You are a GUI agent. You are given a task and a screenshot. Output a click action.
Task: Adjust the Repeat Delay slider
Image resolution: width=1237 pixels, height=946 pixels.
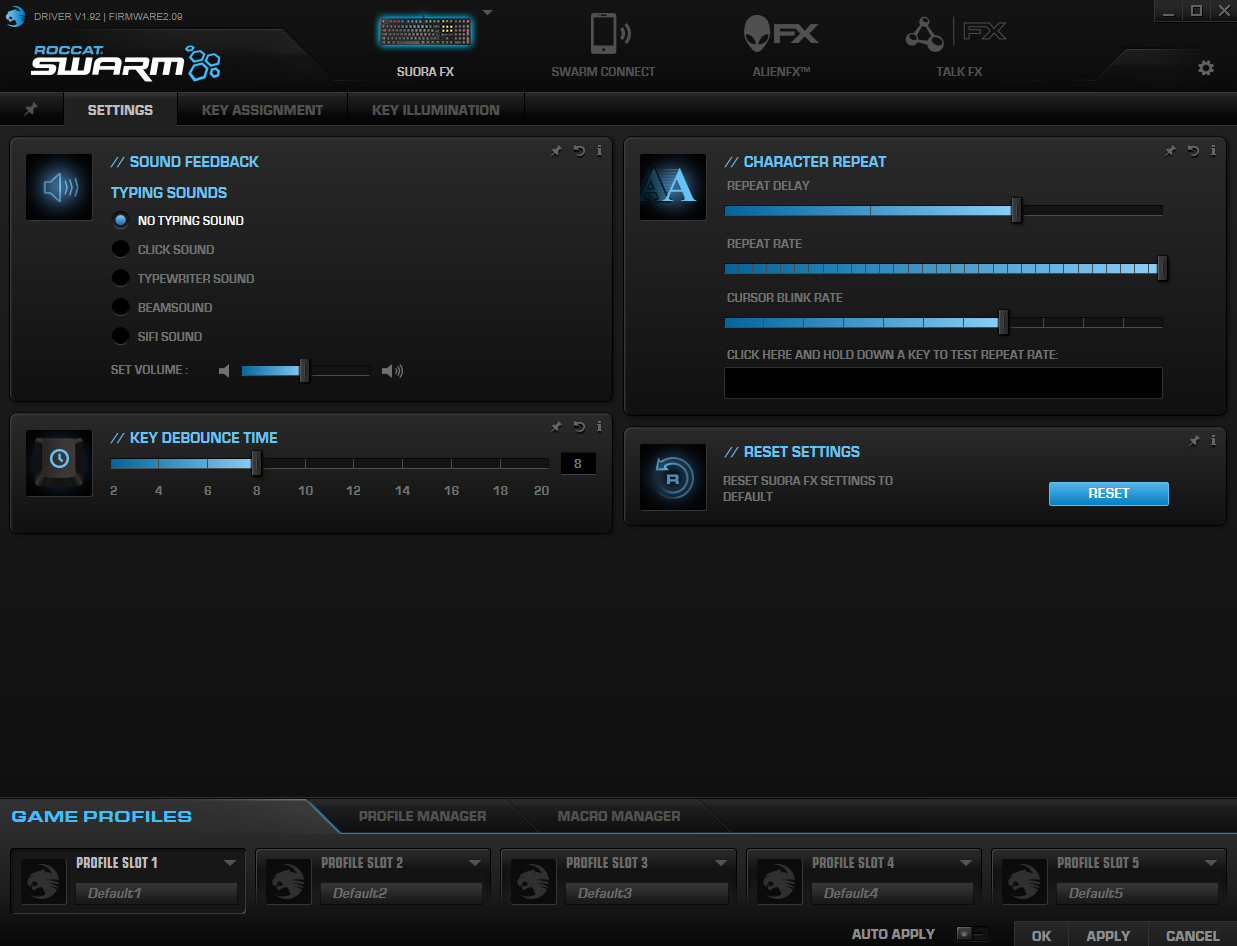pyautogui.click(x=943, y=210)
